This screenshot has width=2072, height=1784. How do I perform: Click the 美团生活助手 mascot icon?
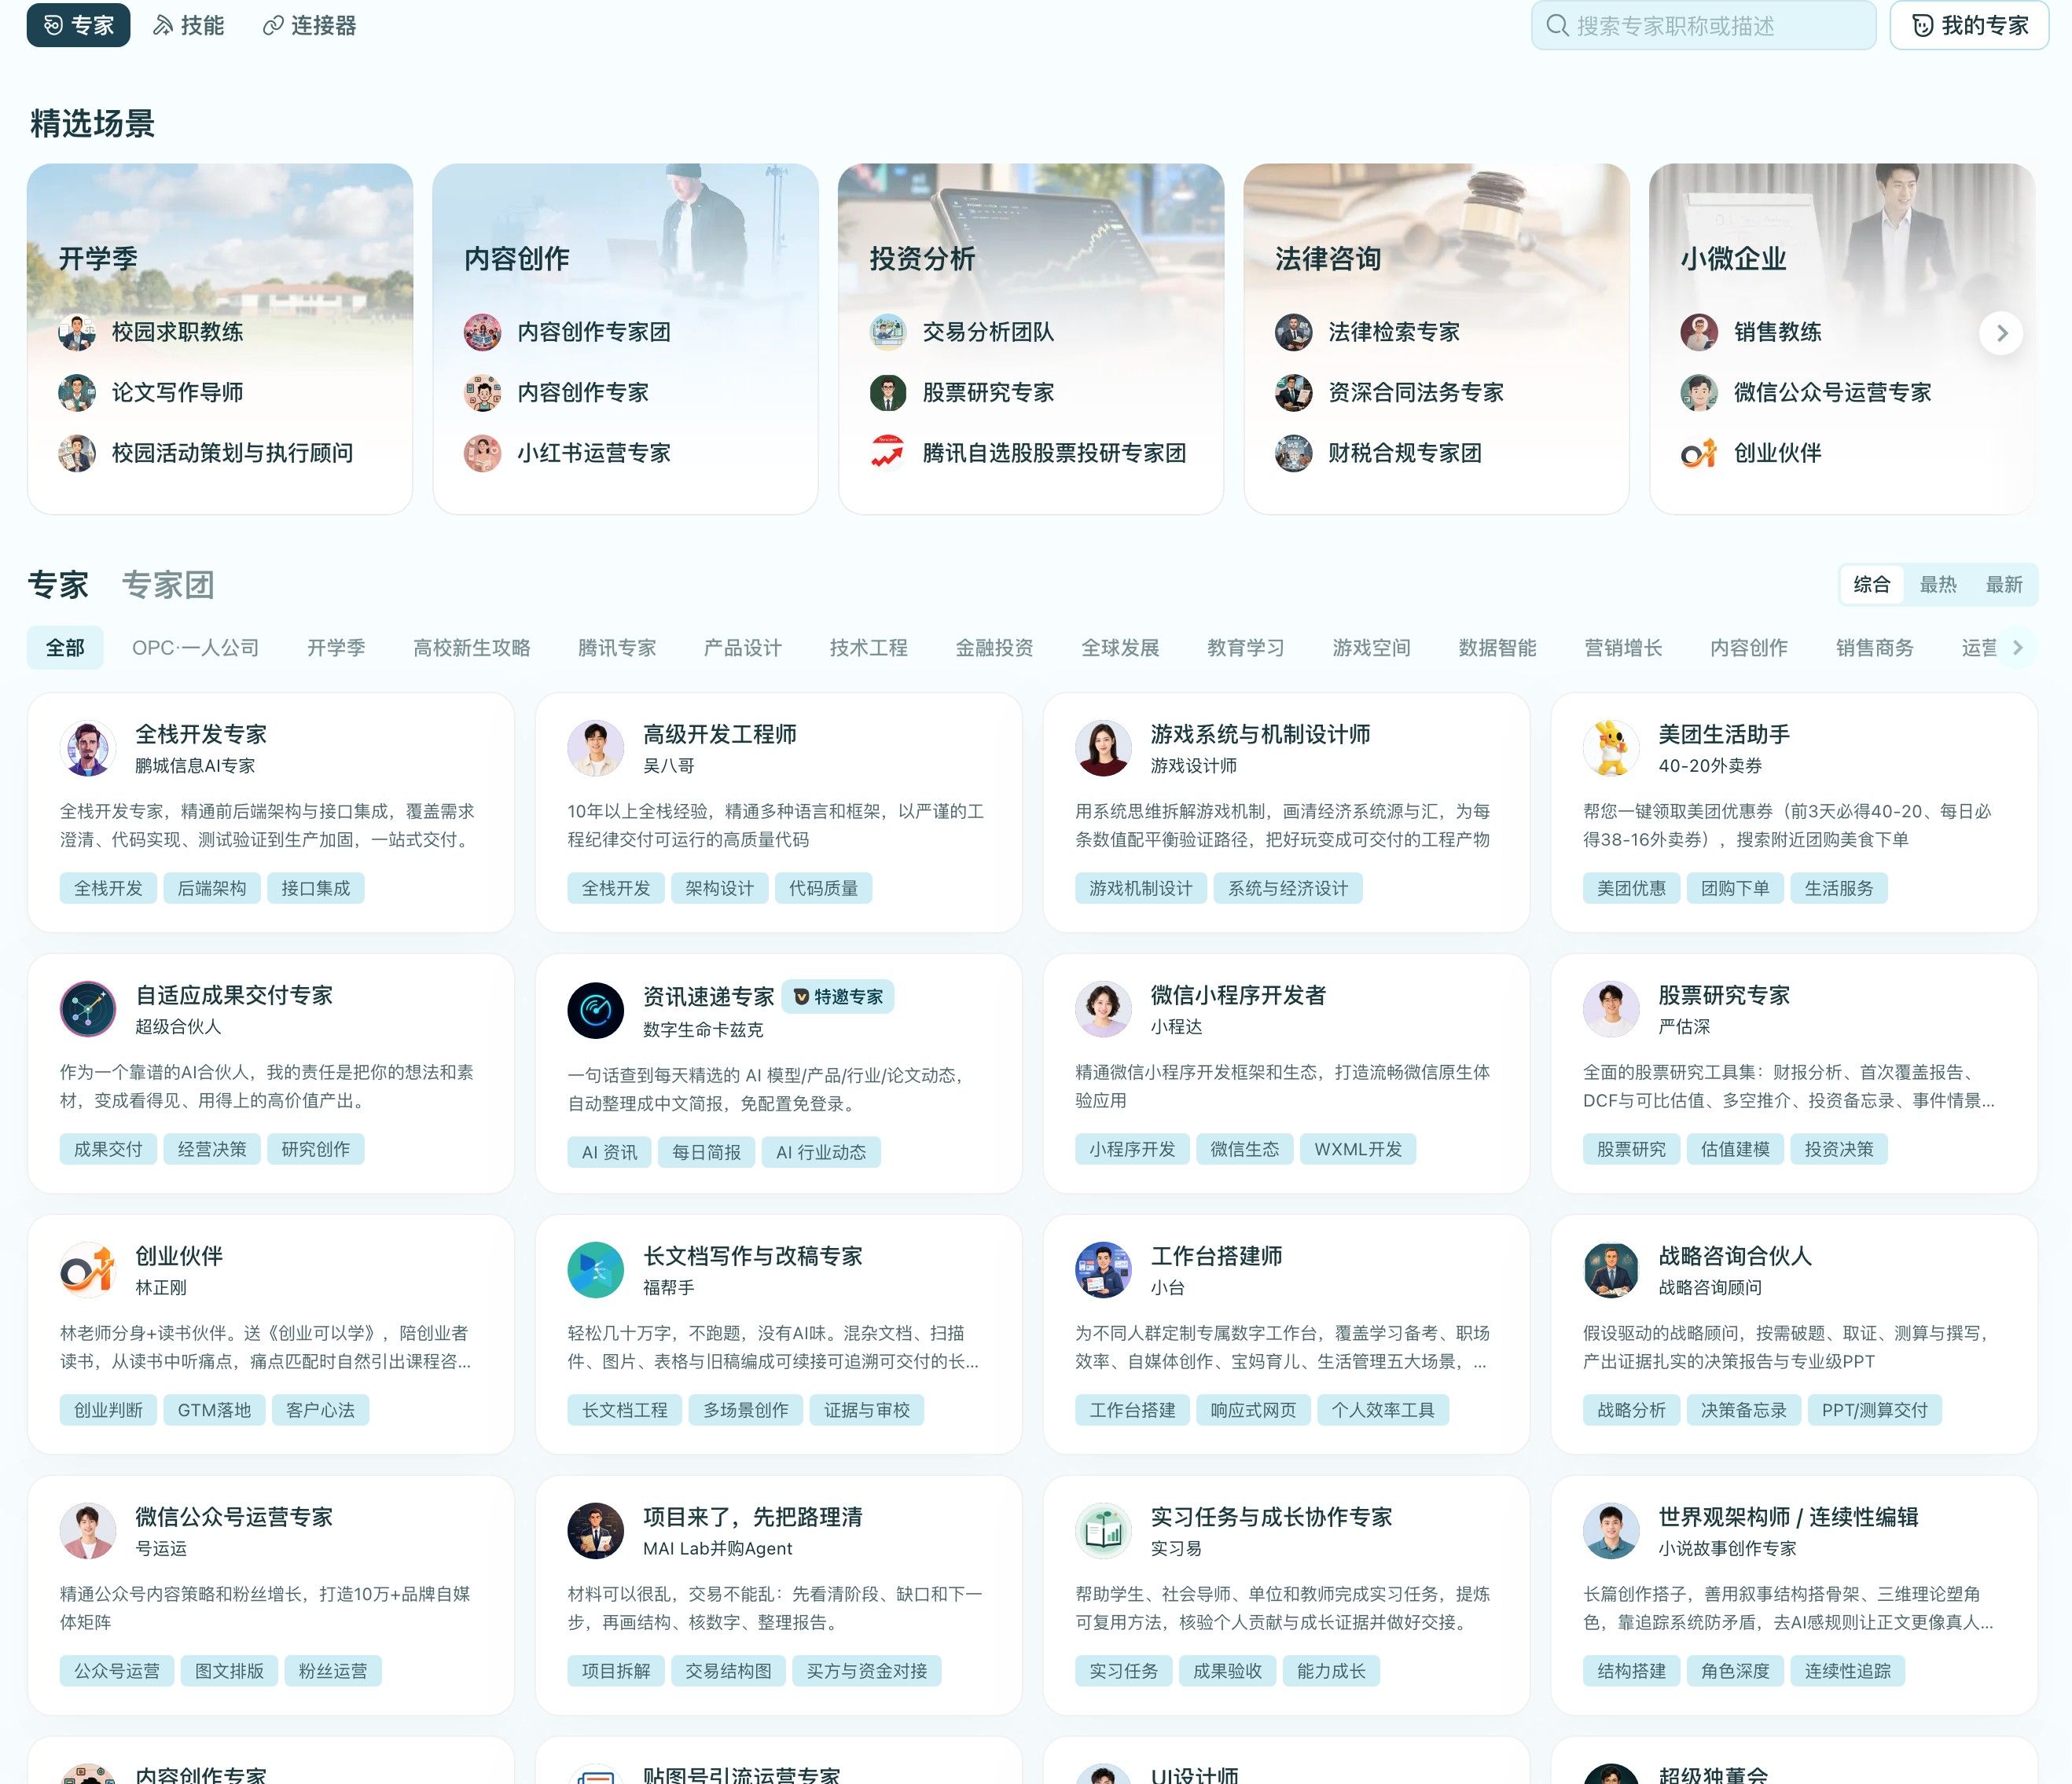point(1611,748)
